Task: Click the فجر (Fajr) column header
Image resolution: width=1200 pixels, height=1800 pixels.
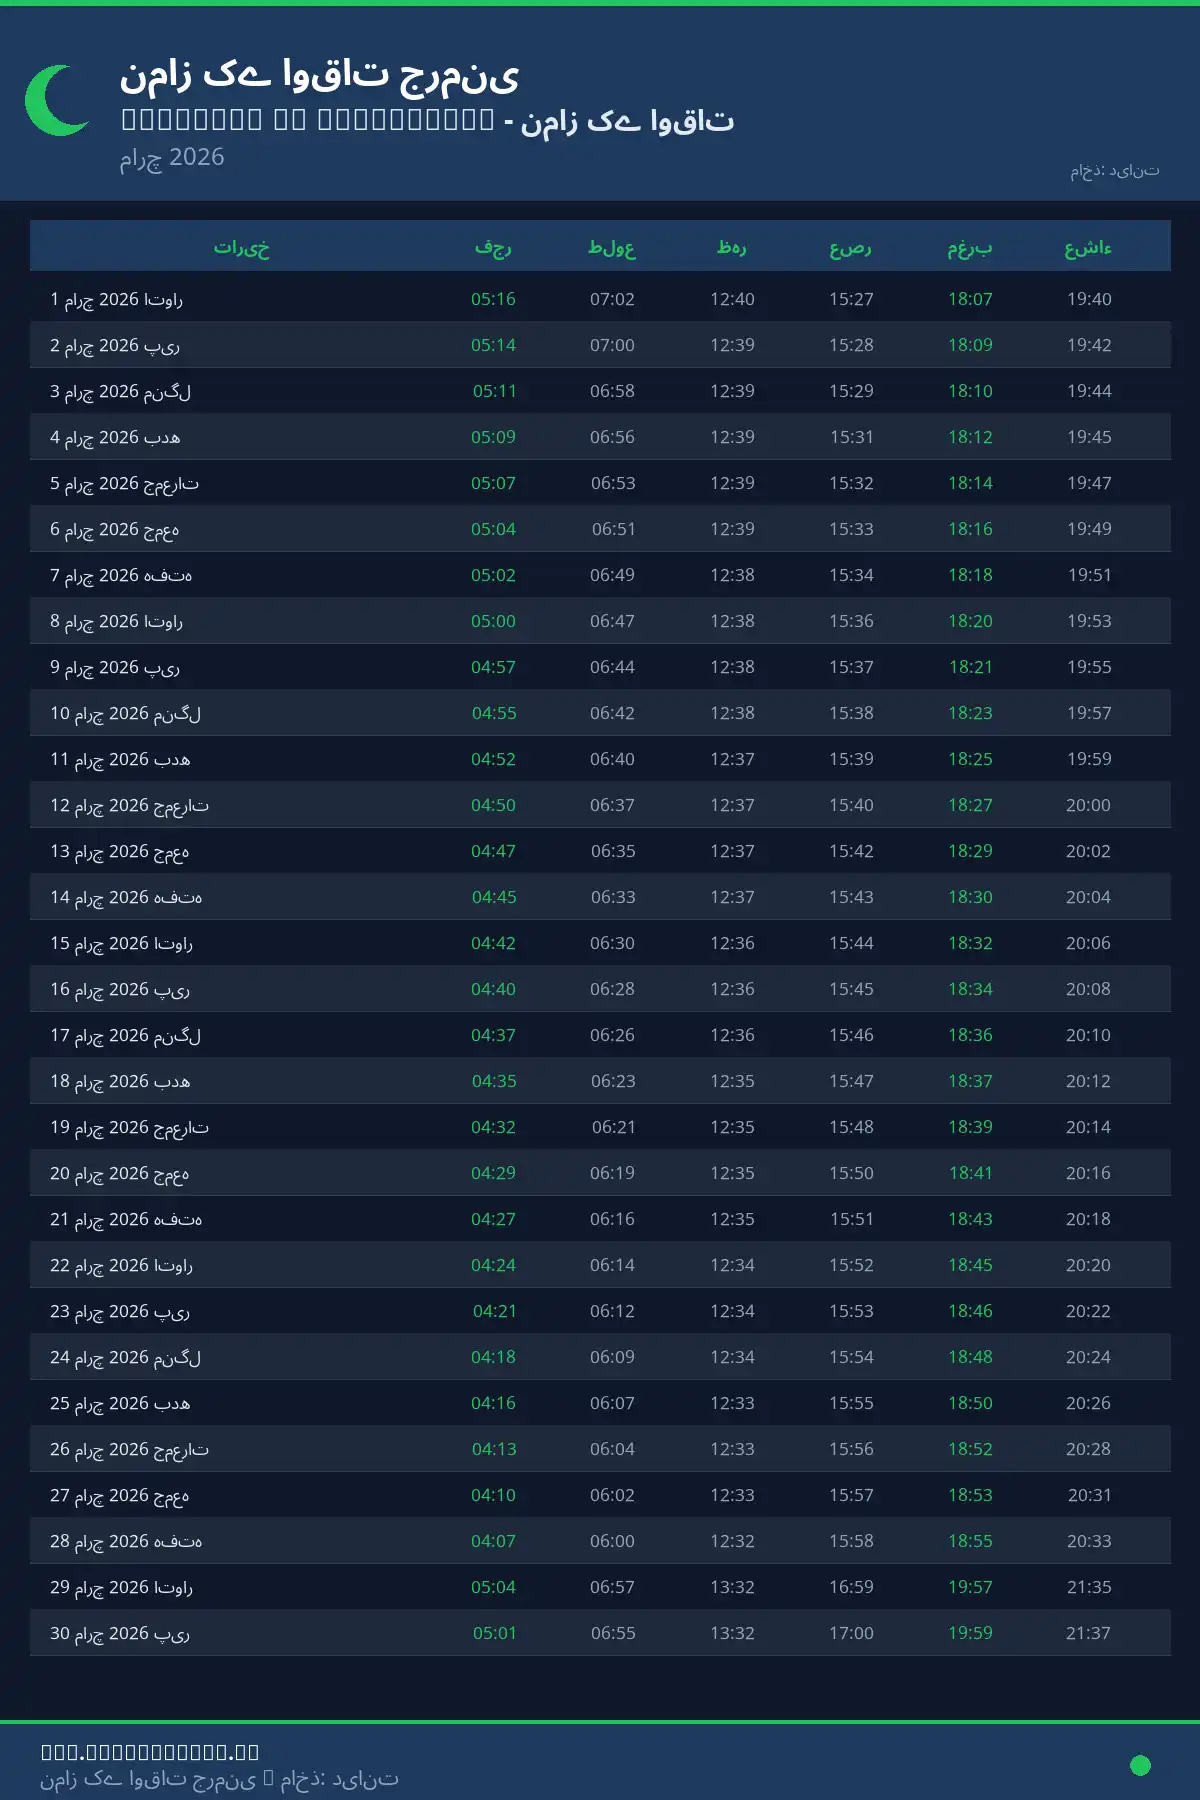Action: point(493,247)
